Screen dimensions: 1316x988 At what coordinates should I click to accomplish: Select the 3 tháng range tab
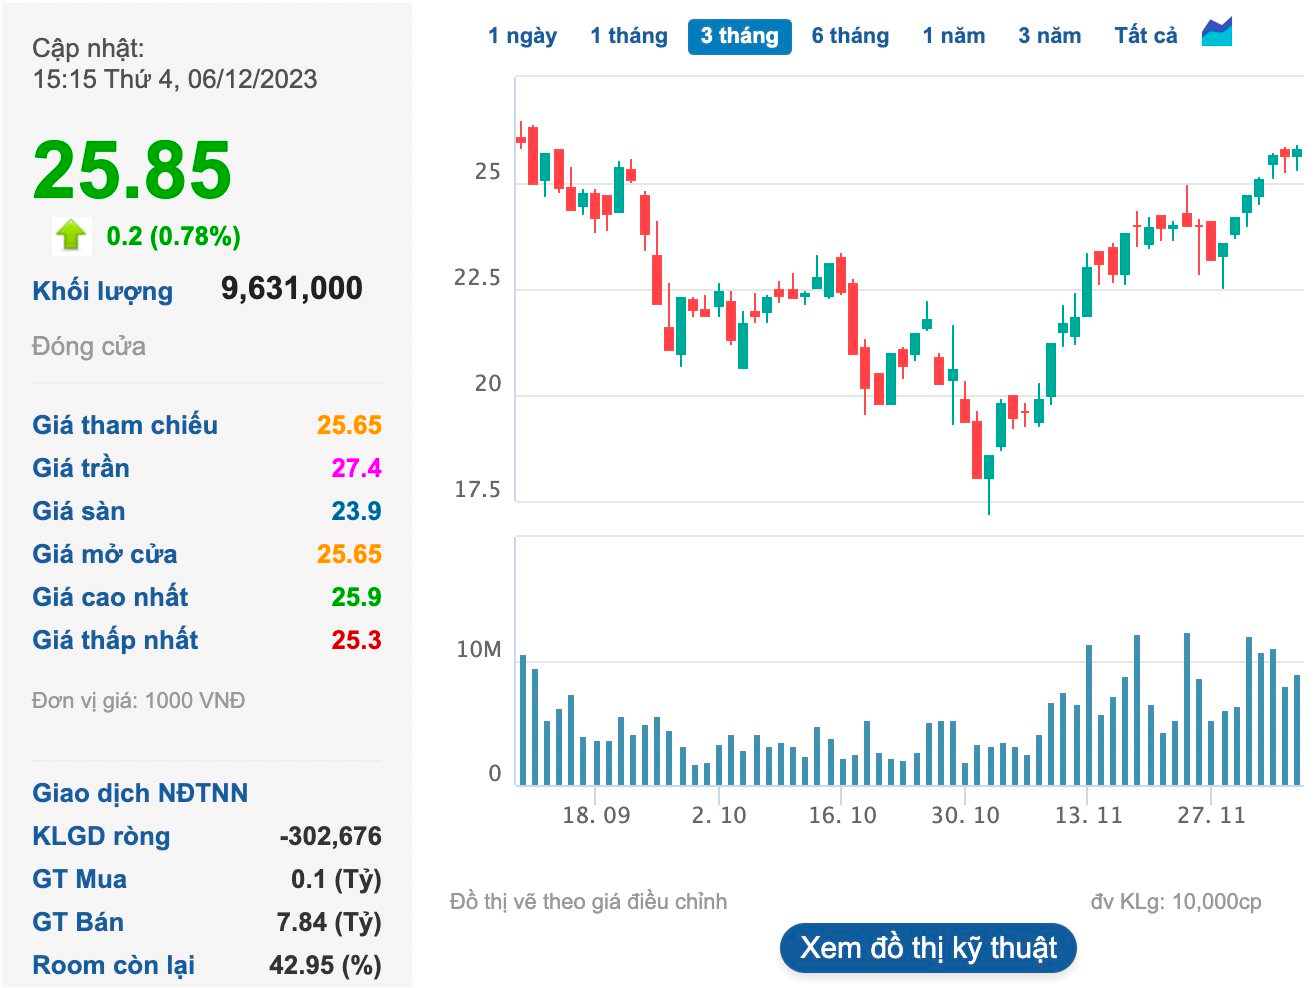pyautogui.click(x=740, y=36)
